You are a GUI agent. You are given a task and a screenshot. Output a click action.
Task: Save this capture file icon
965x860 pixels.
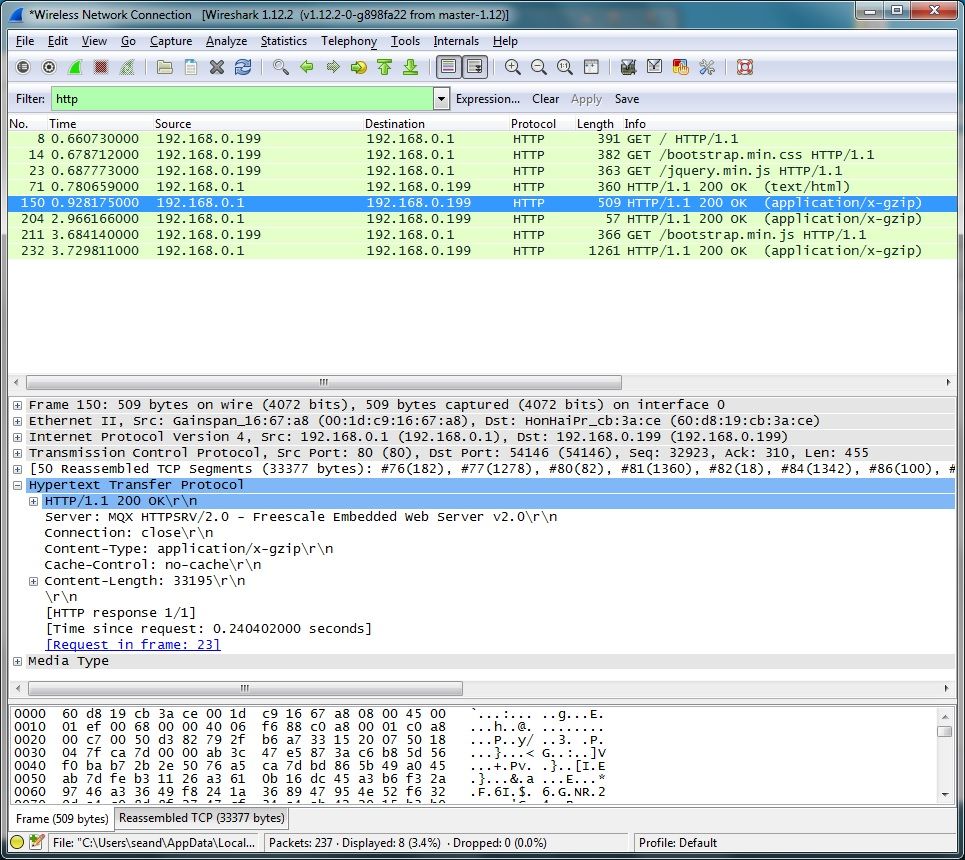[191, 67]
